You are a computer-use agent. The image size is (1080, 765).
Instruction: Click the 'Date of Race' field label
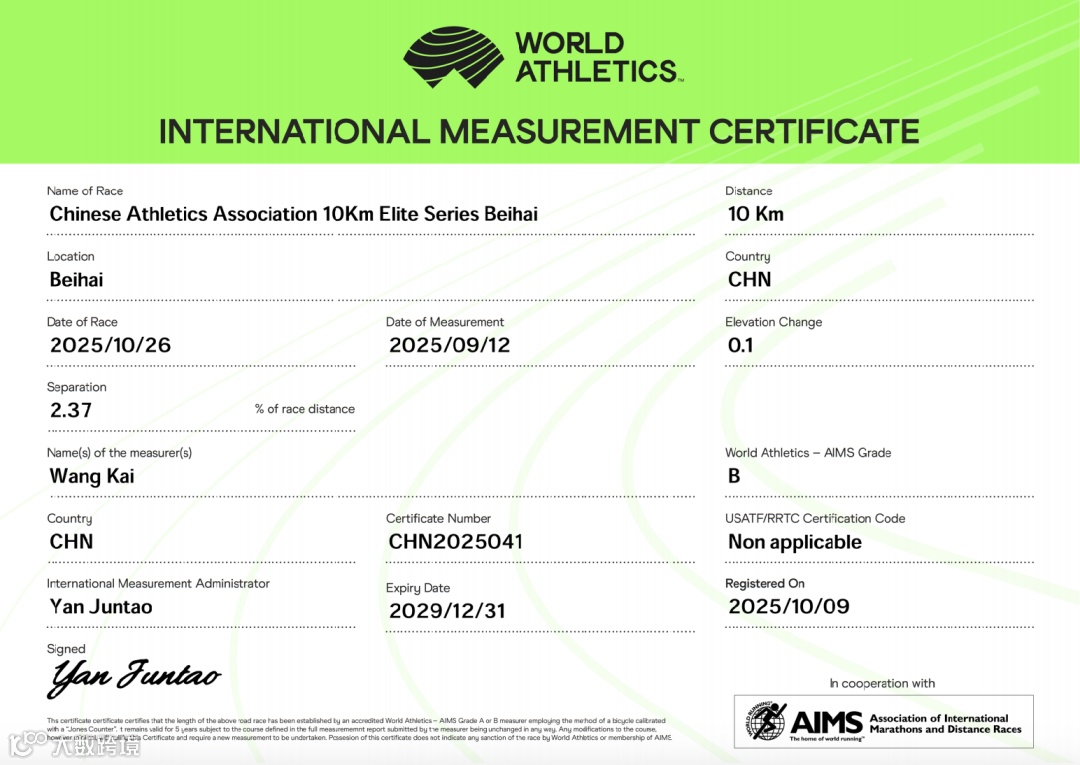[x=82, y=322]
